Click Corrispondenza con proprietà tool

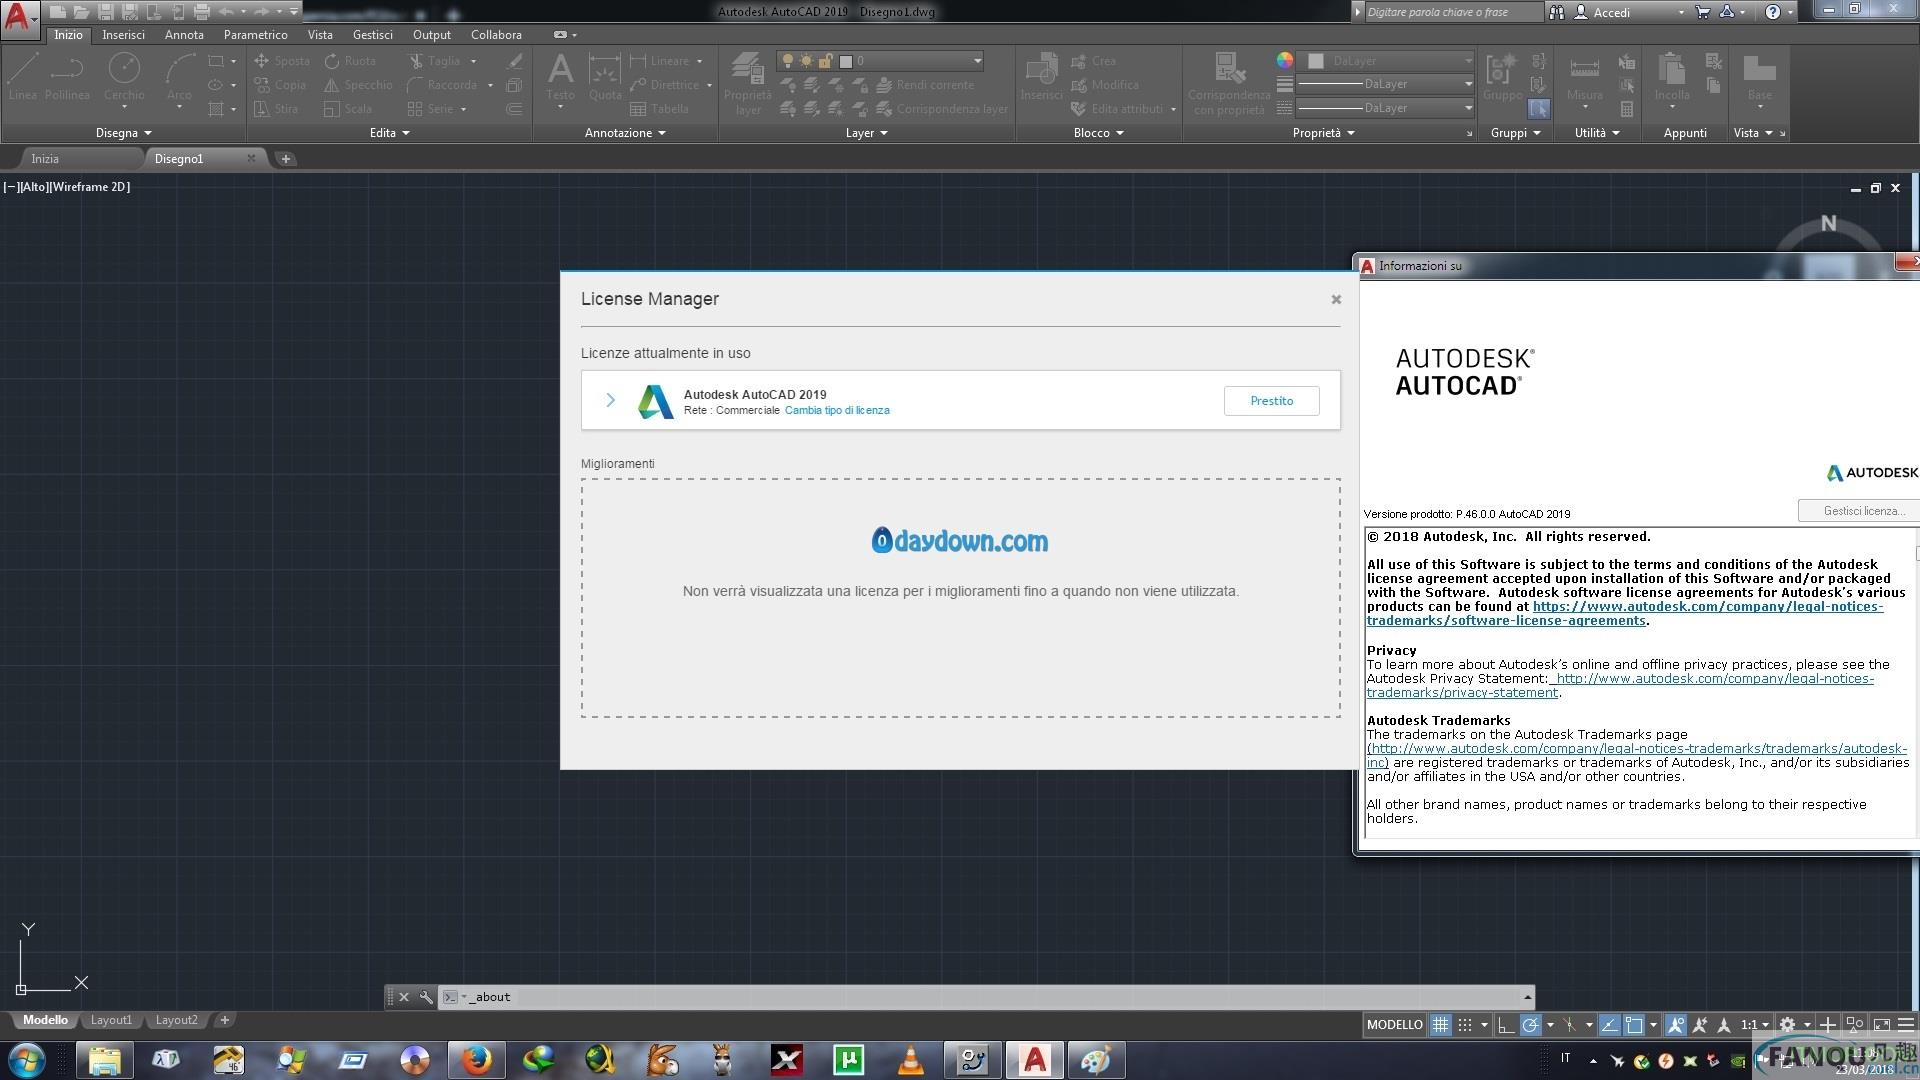[x=1229, y=85]
